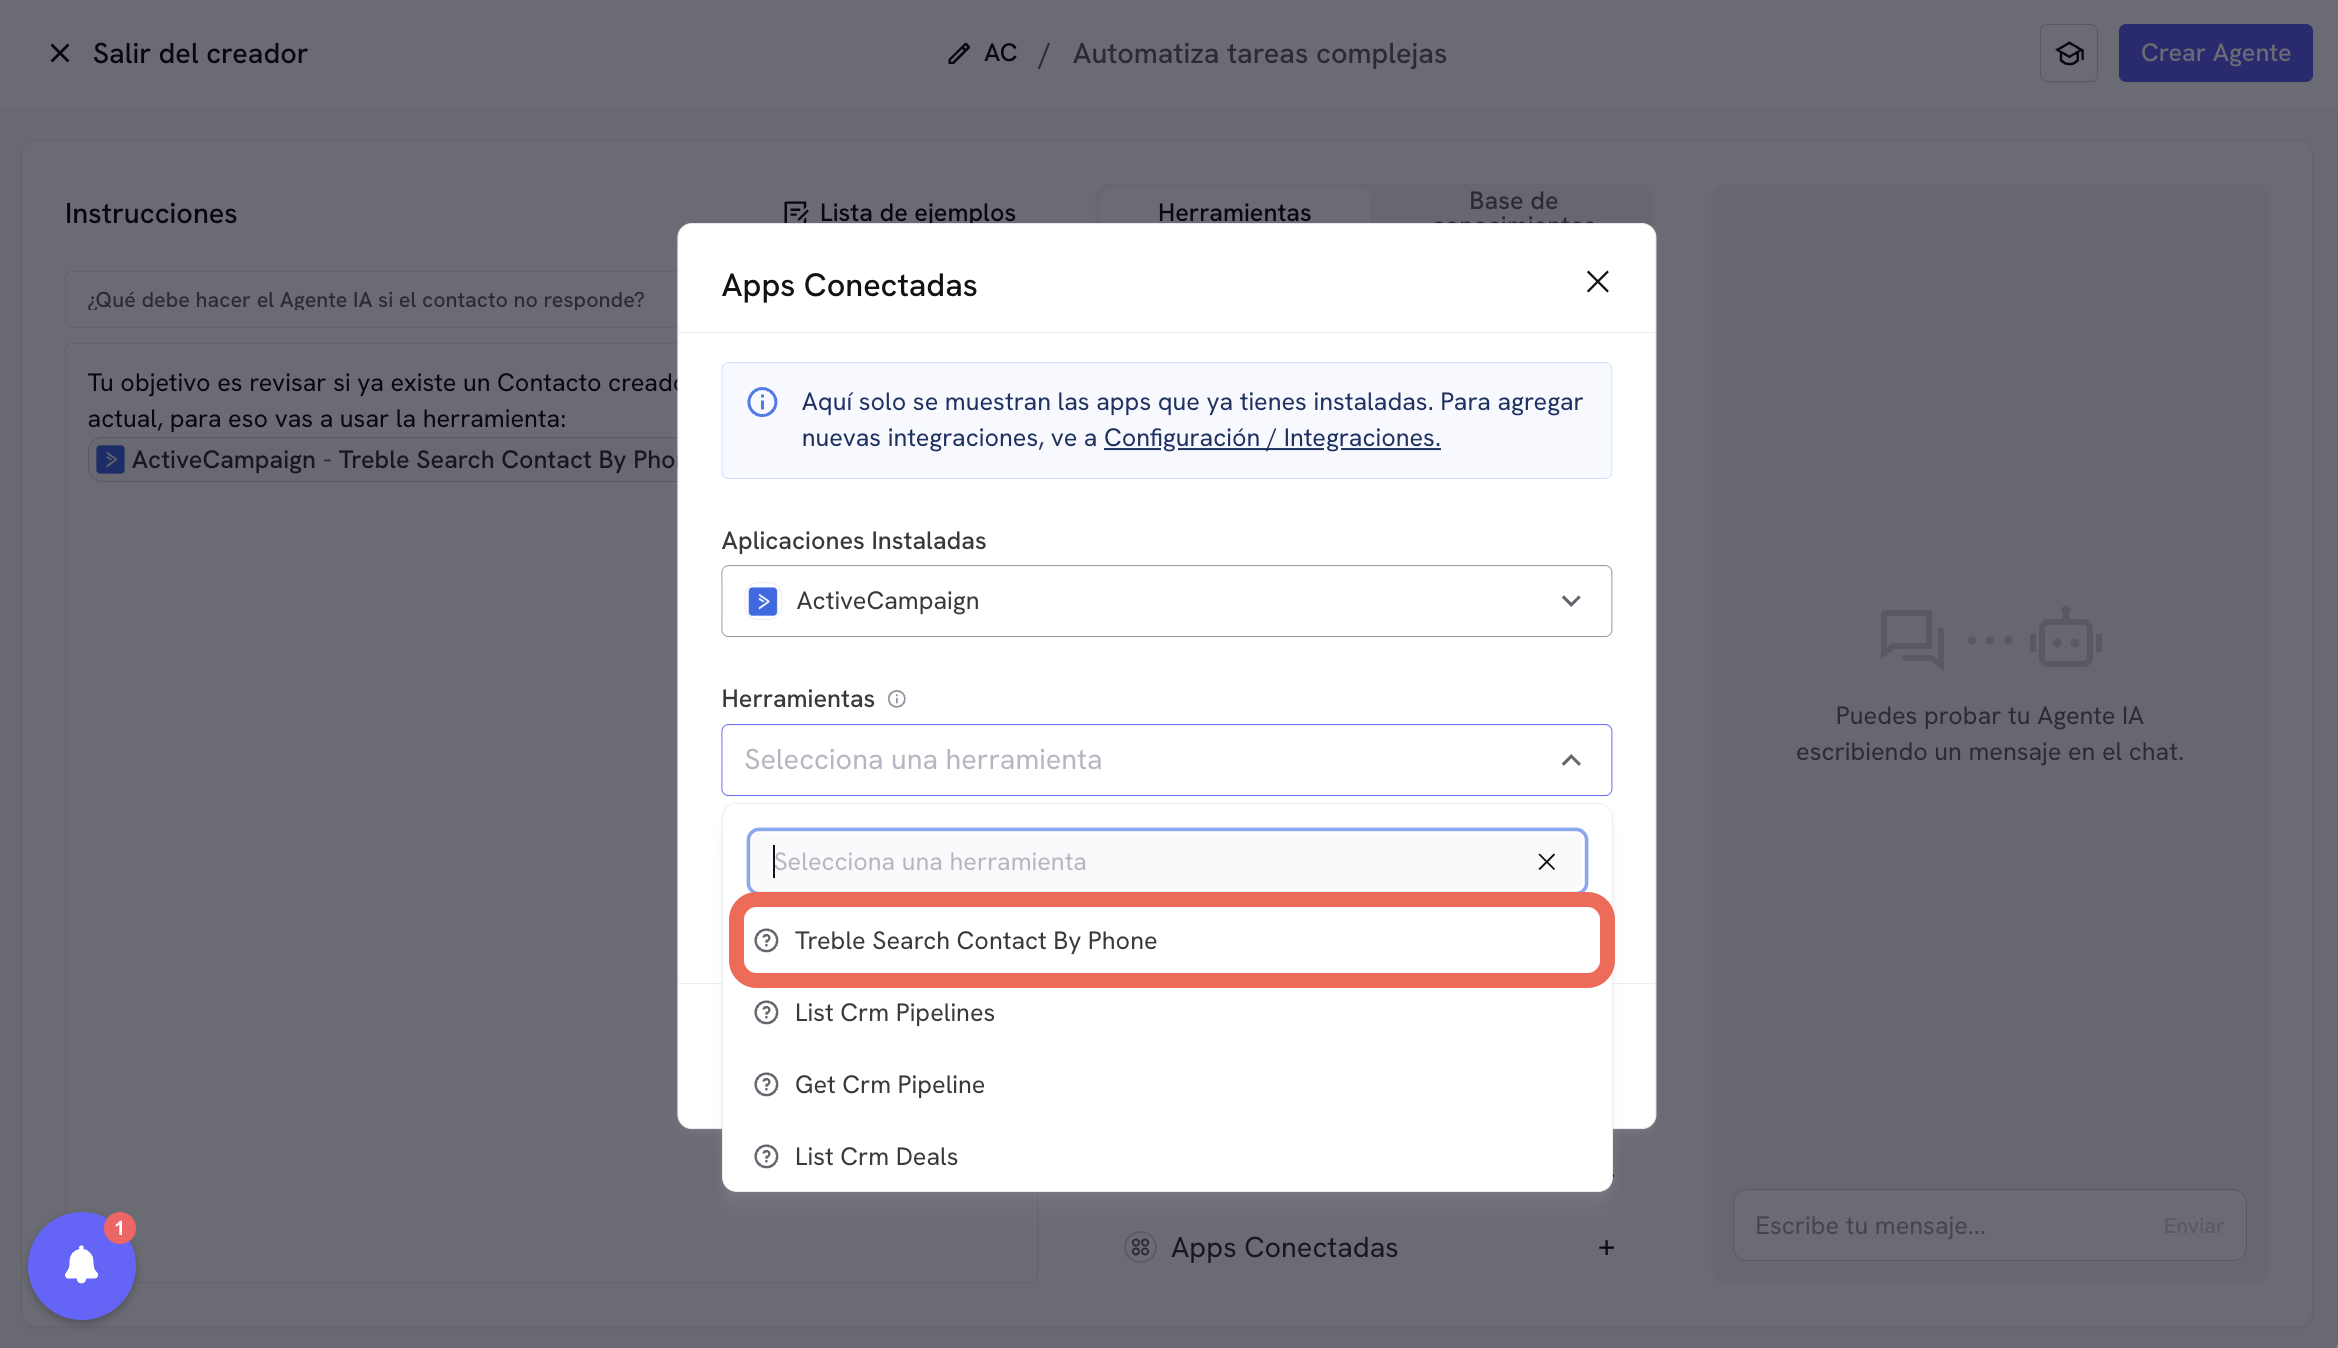Click help icon beside Get Crm Pipeline
The height and width of the screenshot is (1348, 2338).
point(766,1085)
